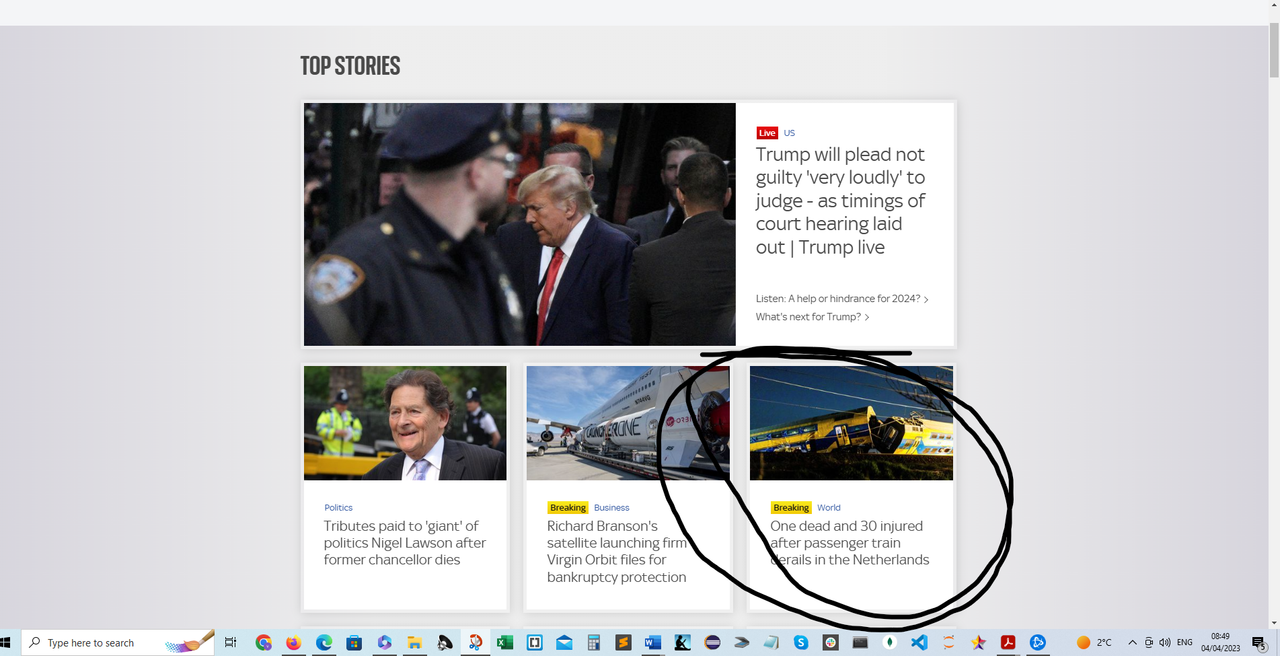Open the clock showing 08:49
1280x656 pixels.
pyautogui.click(x=1220, y=642)
